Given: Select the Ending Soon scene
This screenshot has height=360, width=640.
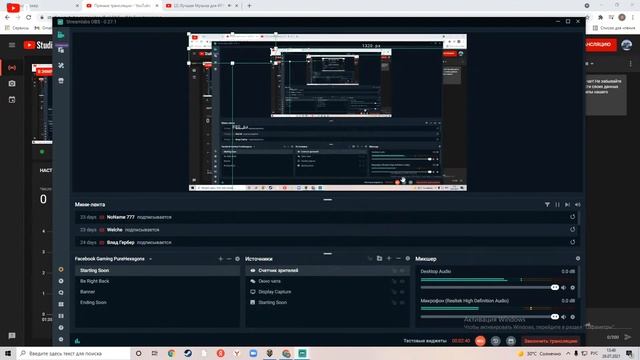Looking at the screenshot, I should click(158, 302).
